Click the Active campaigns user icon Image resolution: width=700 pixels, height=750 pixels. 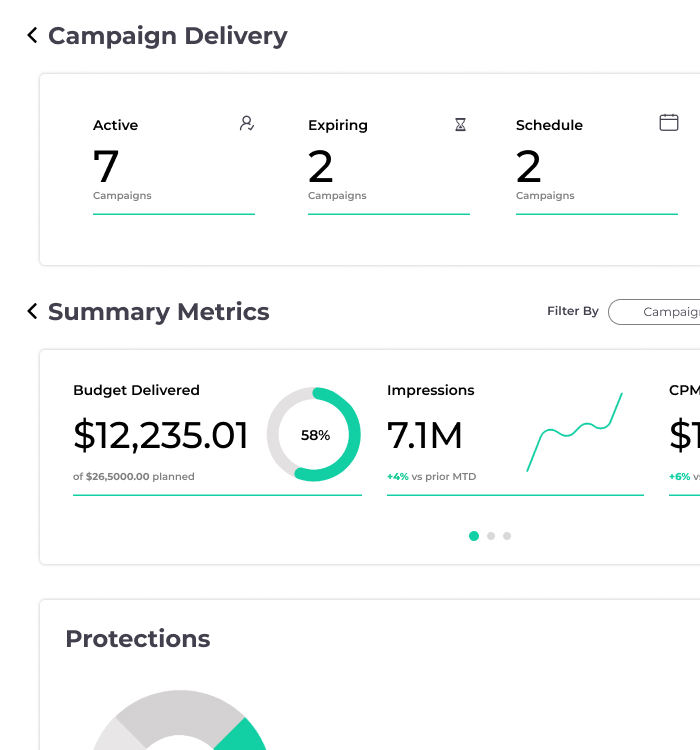pyautogui.click(x=246, y=123)
